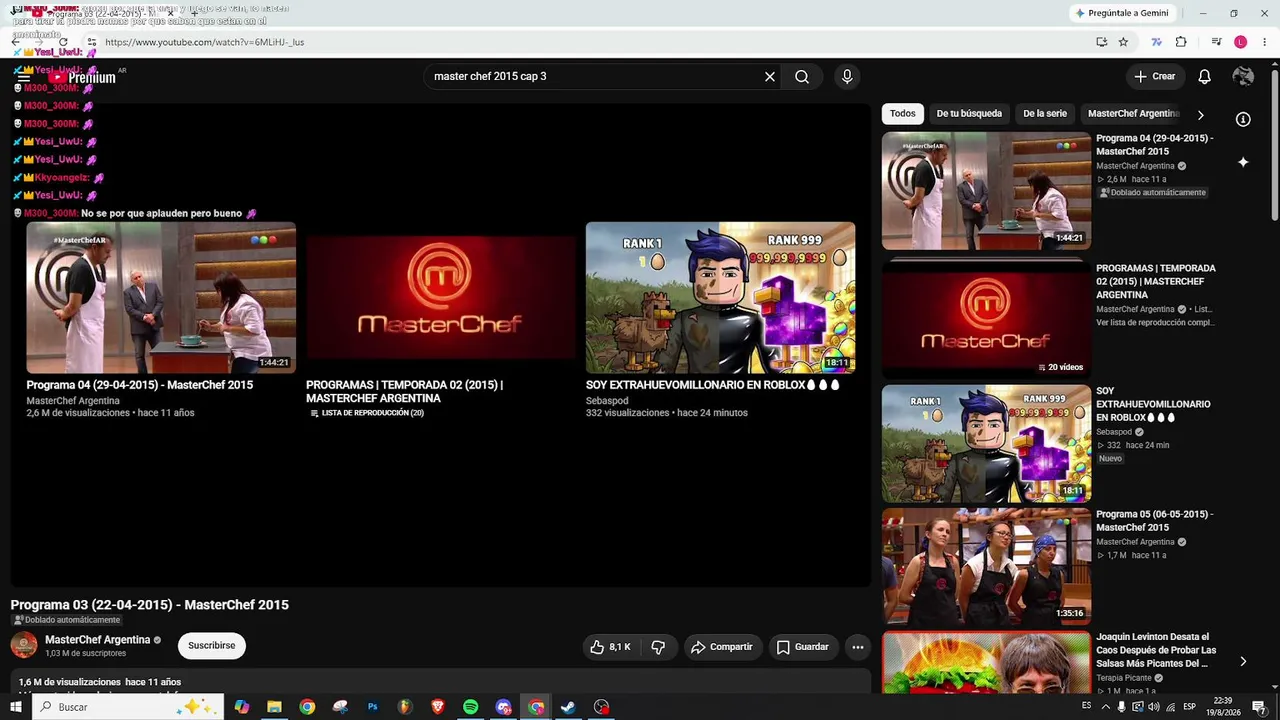The image size is (1280, 720).
Task: Show more filter chips with the chevron
Action: pyautogui.click(x=1200, y=115)
